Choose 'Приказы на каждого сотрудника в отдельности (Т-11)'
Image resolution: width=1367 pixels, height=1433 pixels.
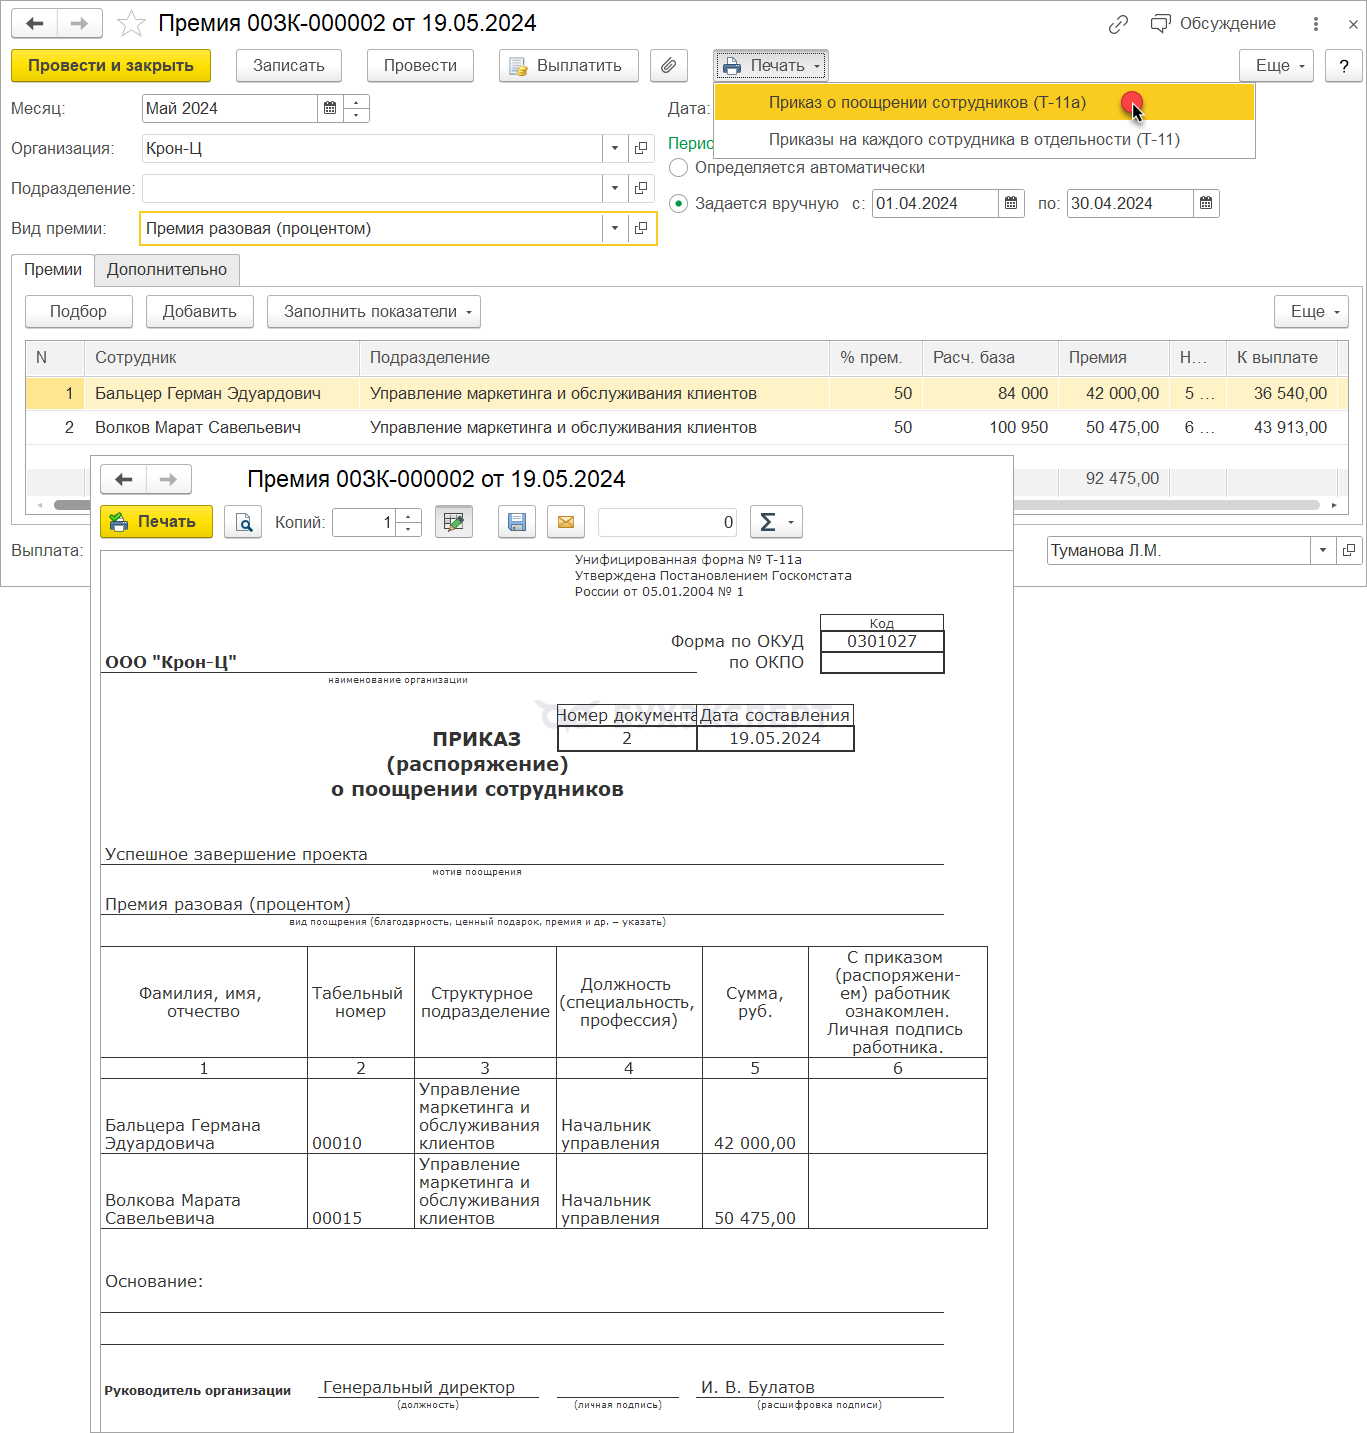click(x=973, y=140)
